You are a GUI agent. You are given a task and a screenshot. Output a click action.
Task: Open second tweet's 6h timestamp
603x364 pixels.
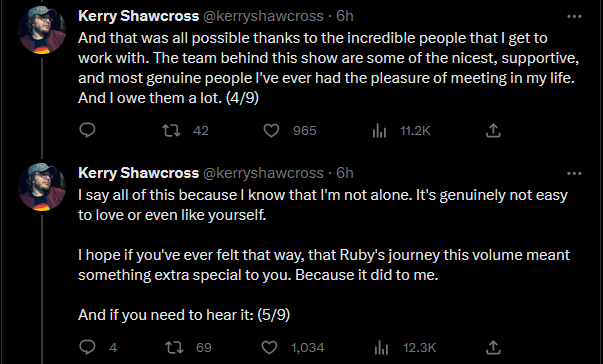point(345,173)
